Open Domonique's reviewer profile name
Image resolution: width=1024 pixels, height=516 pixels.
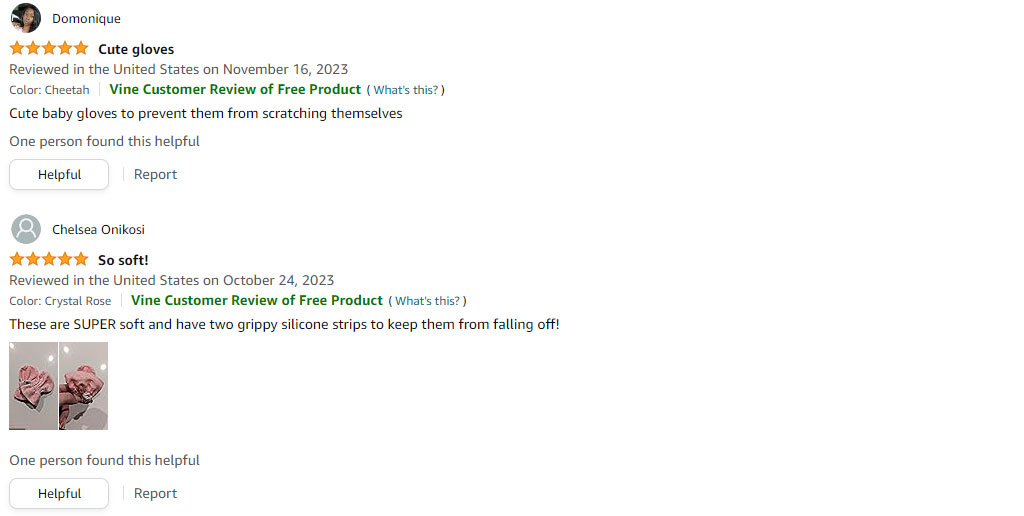click(x=86, y=19)
